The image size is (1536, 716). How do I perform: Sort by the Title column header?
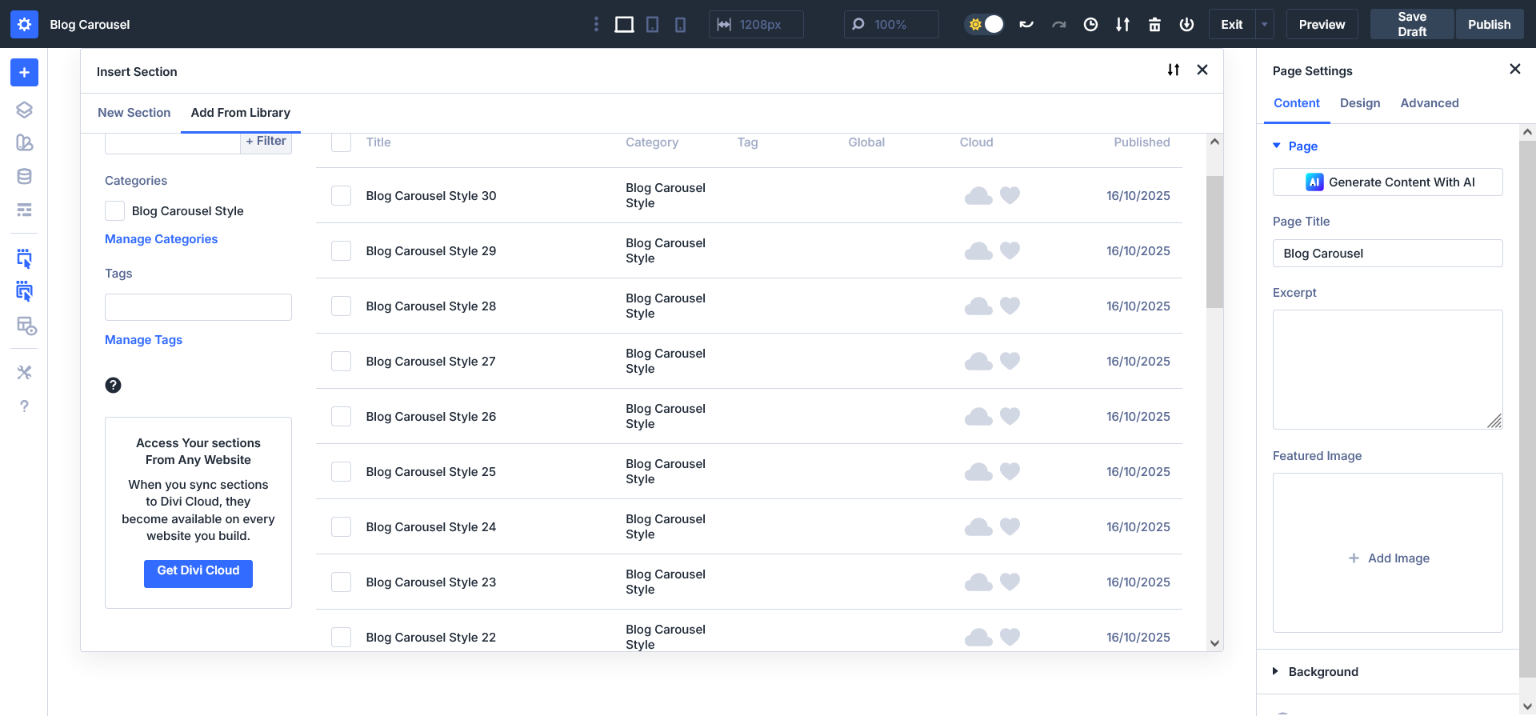click(378, 142)
